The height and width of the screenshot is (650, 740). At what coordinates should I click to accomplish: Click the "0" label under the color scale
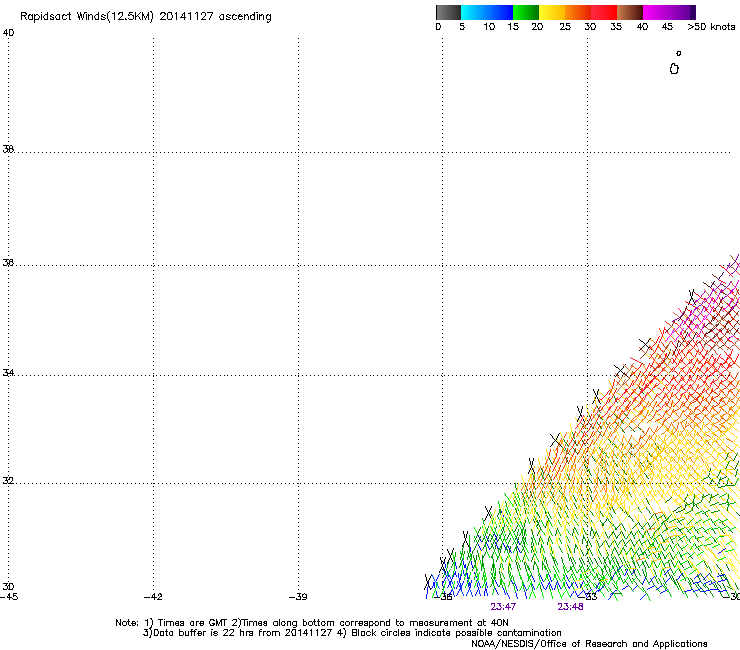click(x=438, y=27)
